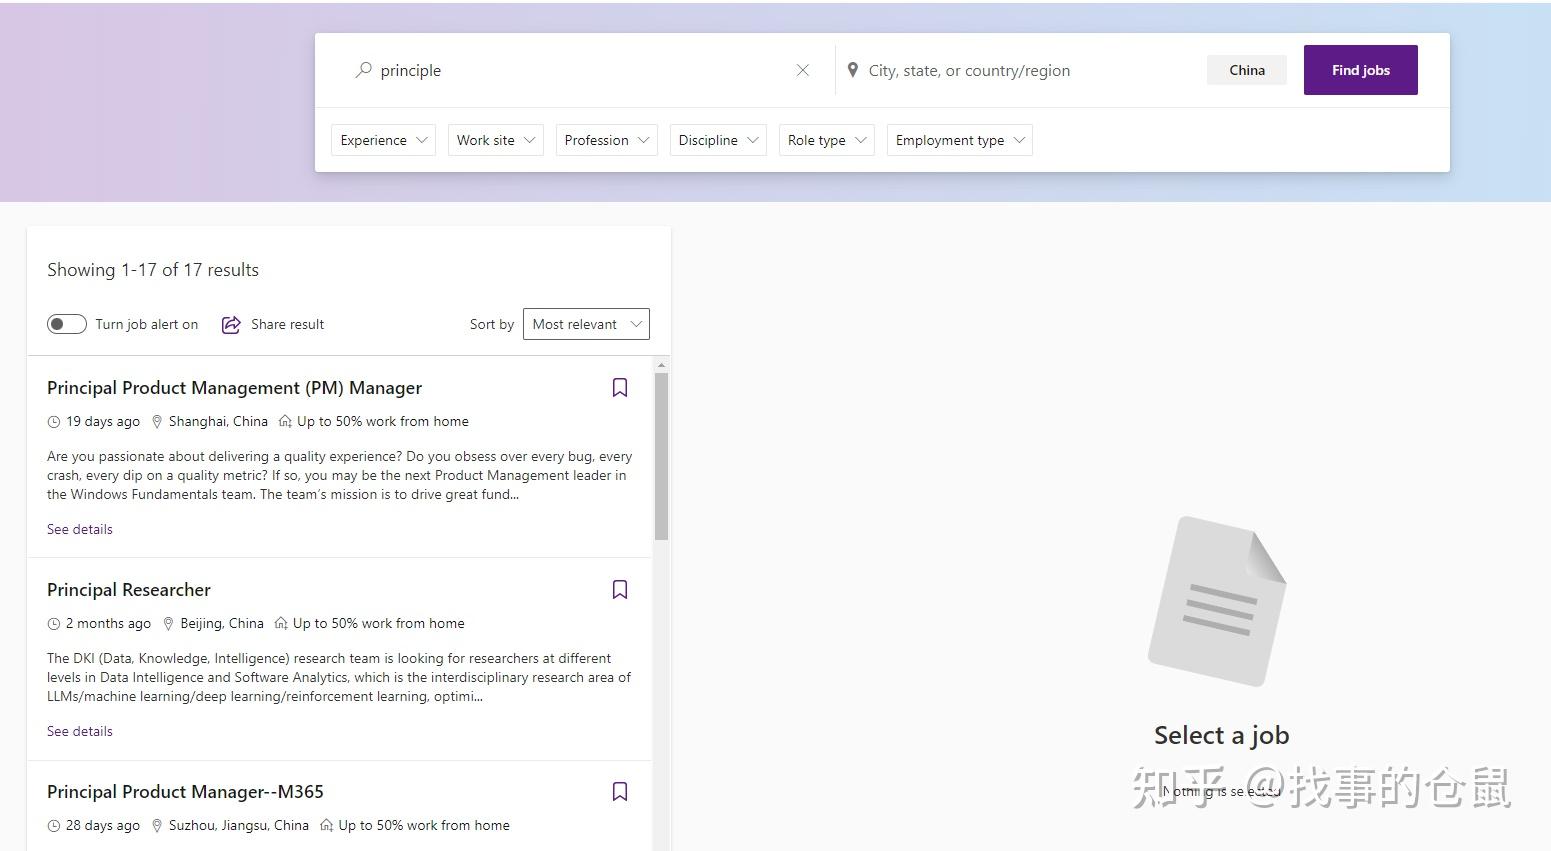
Task: Bookmark Principal Product Management (PM) Manager job
Action: coord(620,388)
